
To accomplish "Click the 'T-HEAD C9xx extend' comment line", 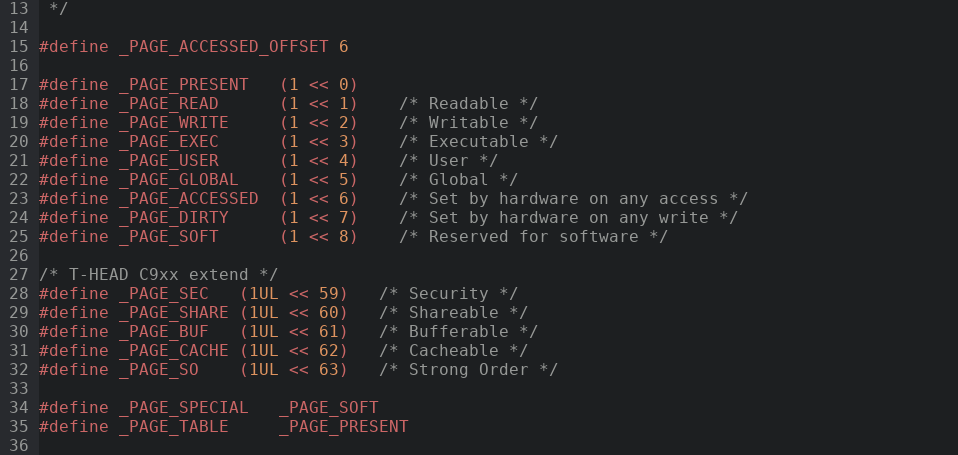I will (158, 274).
